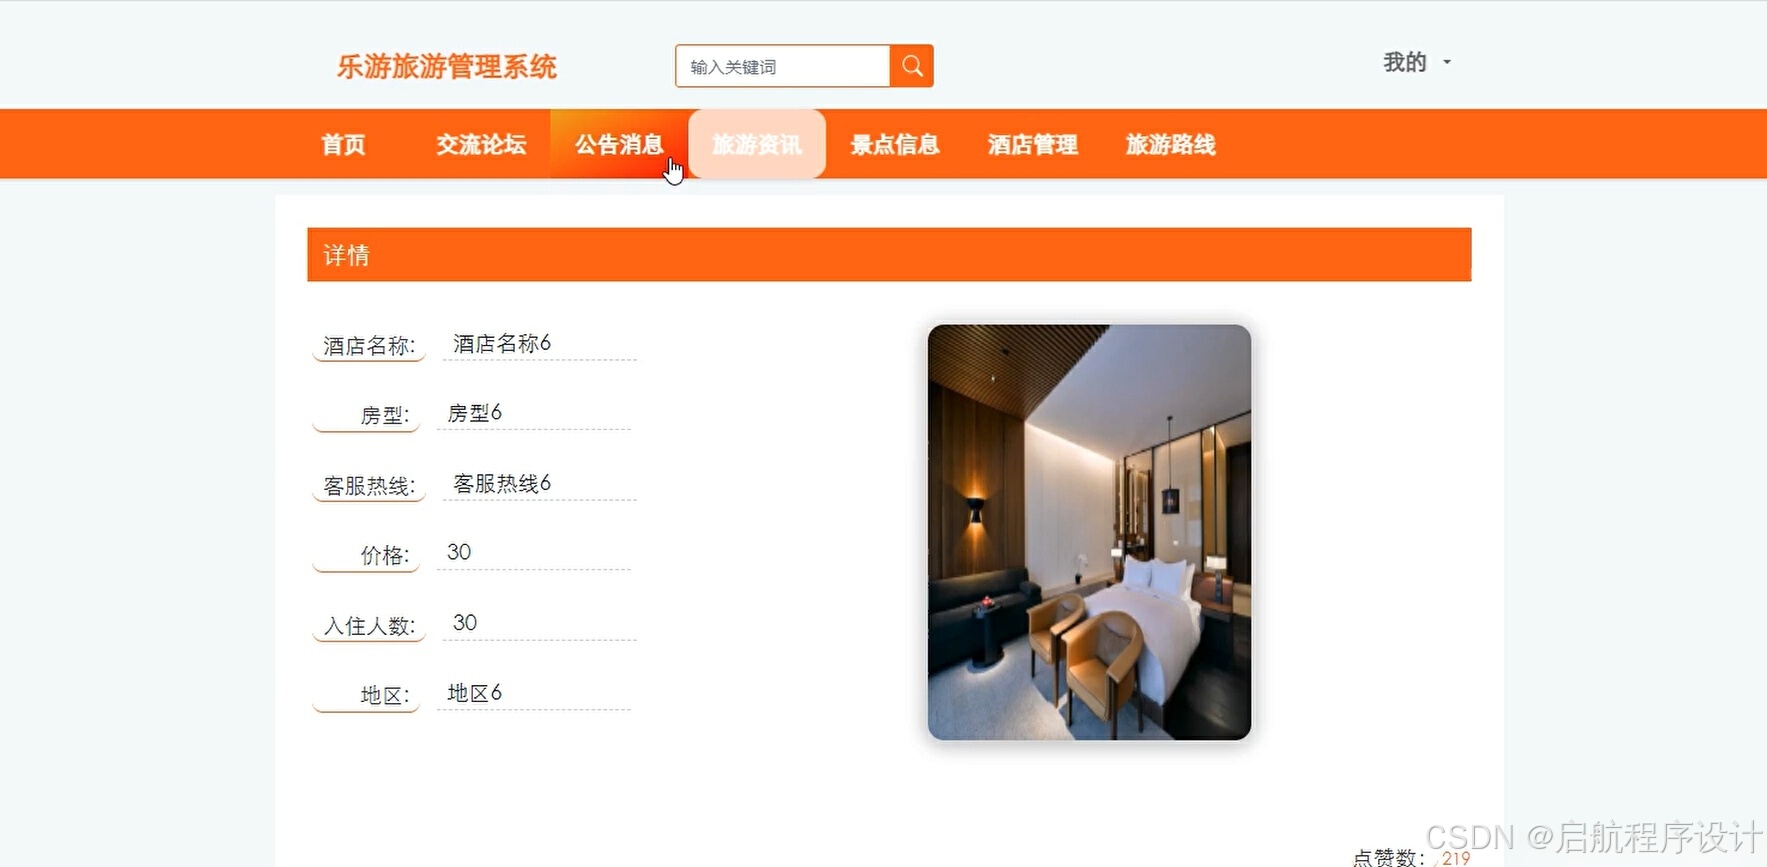
Task: Click the 详情 header bar
Action: (x=889, y=255)
